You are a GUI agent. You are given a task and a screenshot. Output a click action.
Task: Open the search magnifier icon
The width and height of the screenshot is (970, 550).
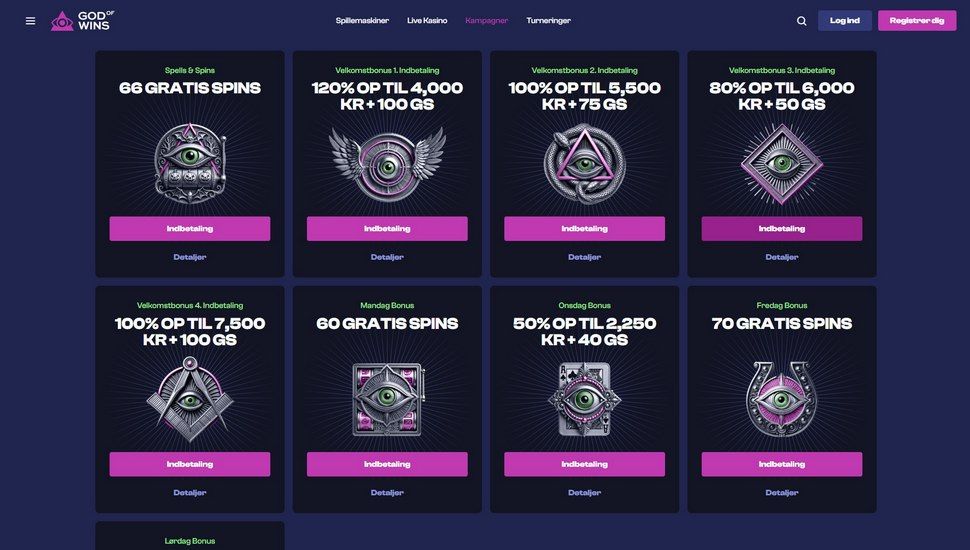tap(801, 21)
